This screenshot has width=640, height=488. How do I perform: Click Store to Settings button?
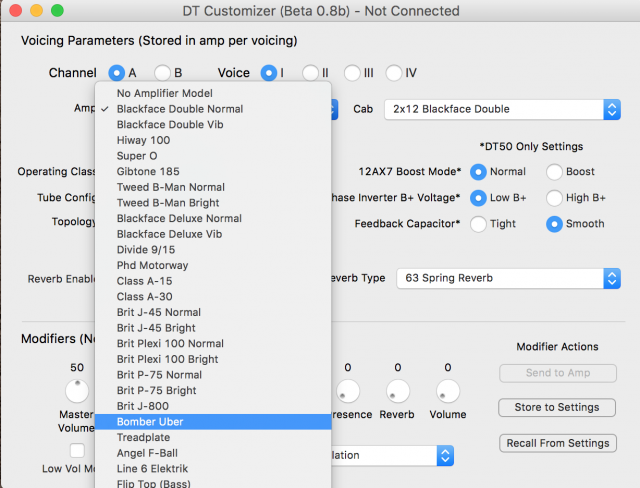click(557, 407)
